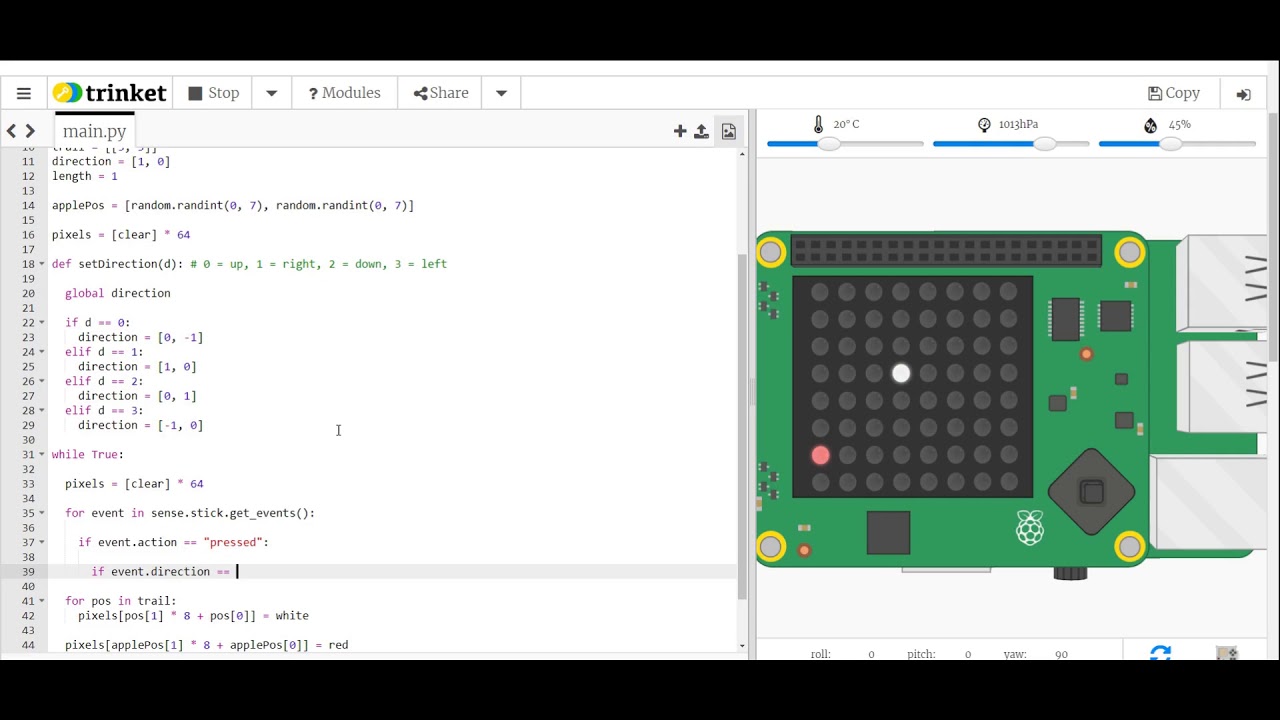Click the text 'global direction'
This screenshot has height=720, width=1280.
pos(118,294)
